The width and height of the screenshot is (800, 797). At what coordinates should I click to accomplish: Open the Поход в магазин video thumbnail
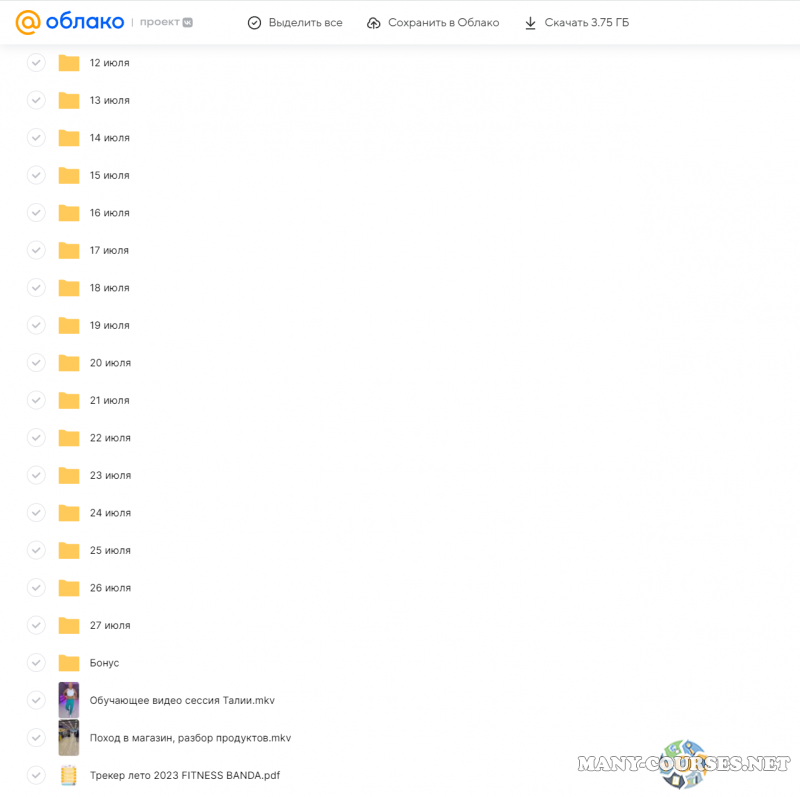tap(68, 738)
